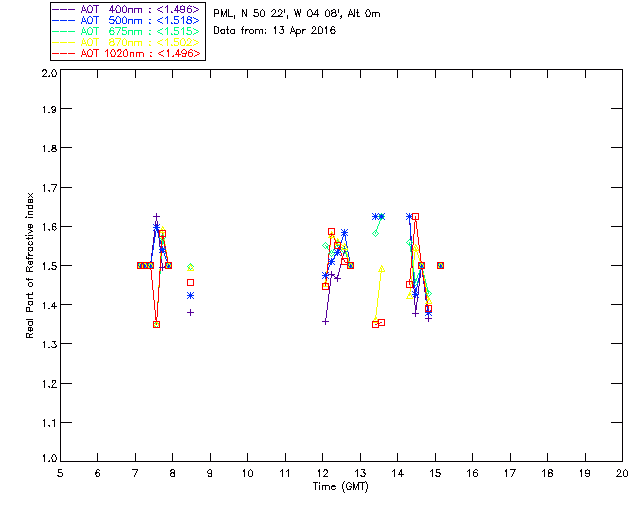Click the 'Data from: 13 Apr 2016' text
The image size is (640, 512).
pos(275,31)
